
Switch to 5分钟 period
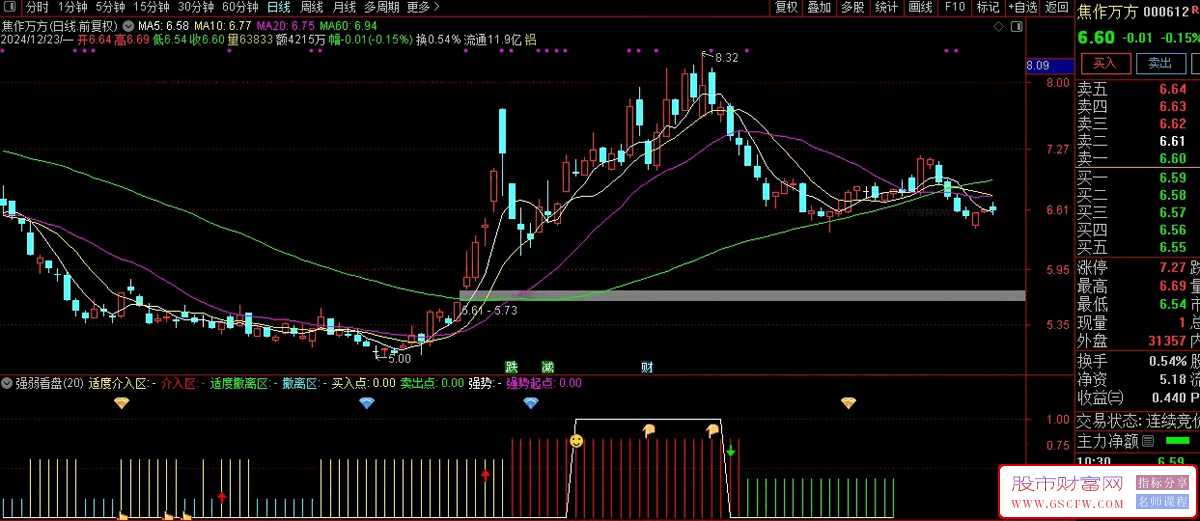point(111,7)
